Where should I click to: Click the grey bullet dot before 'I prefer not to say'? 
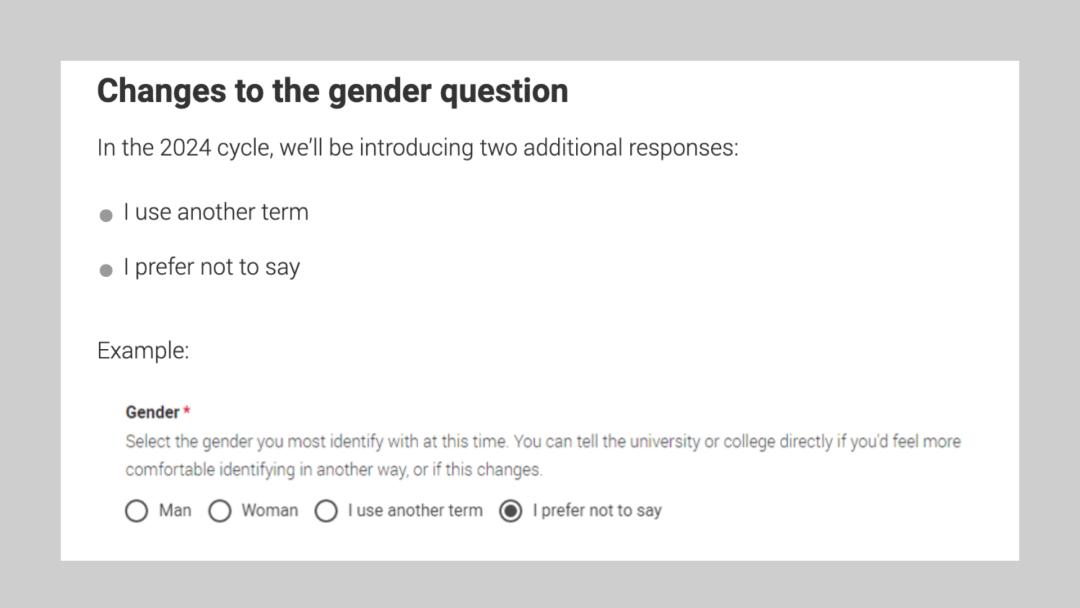[x=106, y=270]
